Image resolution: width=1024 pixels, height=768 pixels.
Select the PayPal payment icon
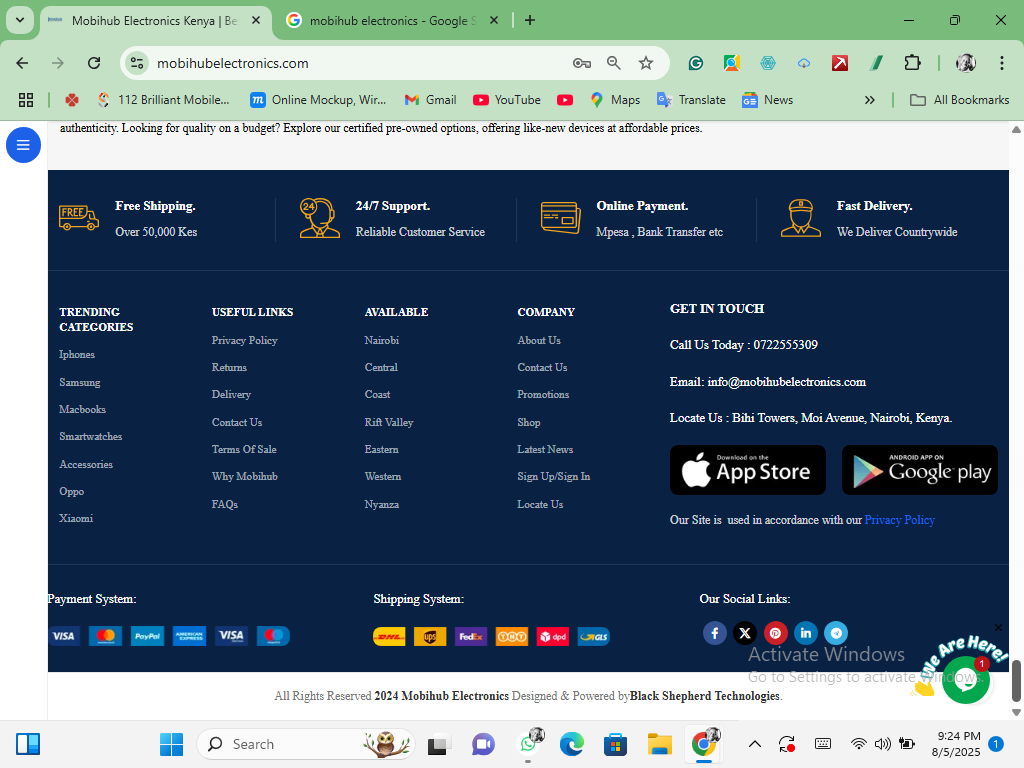(x=147, y=635)
